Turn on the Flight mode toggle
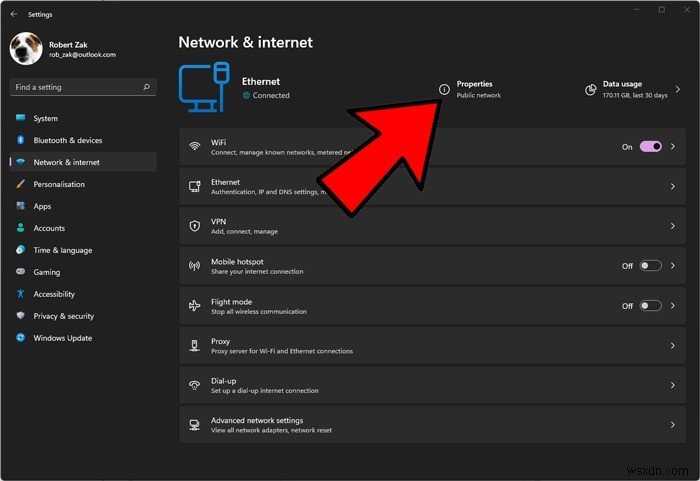Image resolution: width=700 pixels, height=481 pixels. tap(650, 305)
